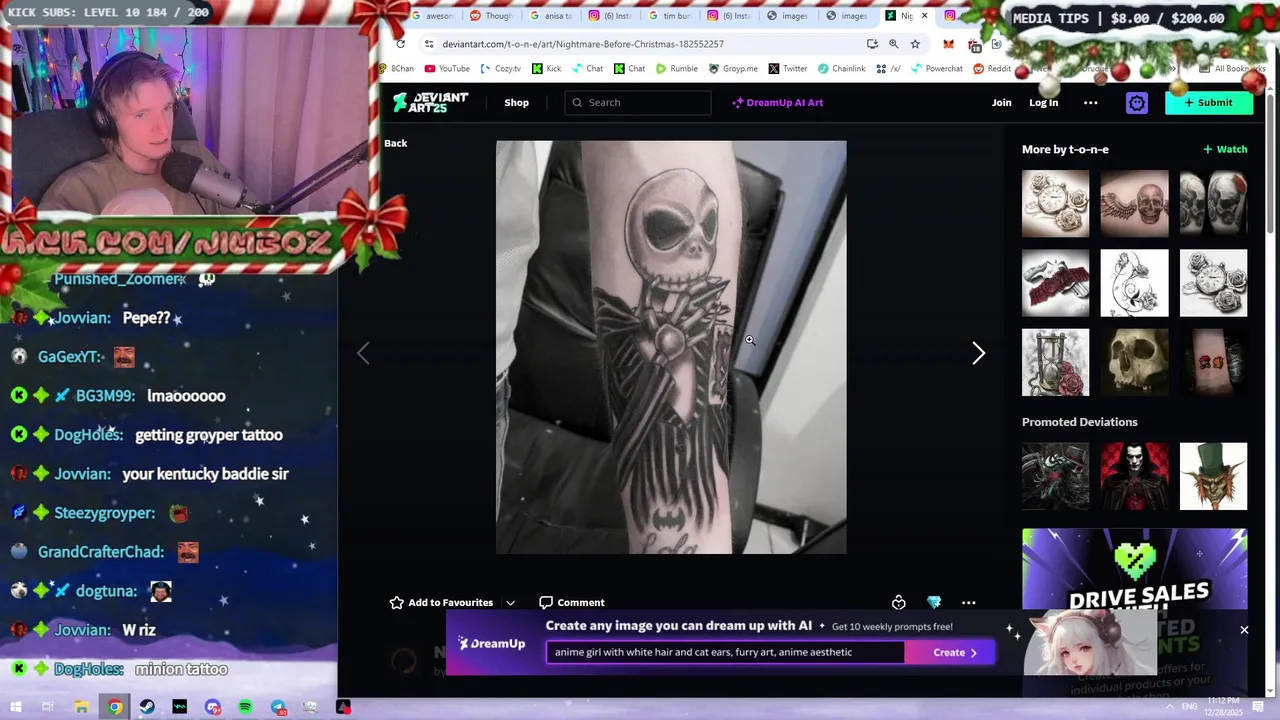This screenshot has height=720, width=1280.
Task: Click the Comment button
Action: pos(571,602)
